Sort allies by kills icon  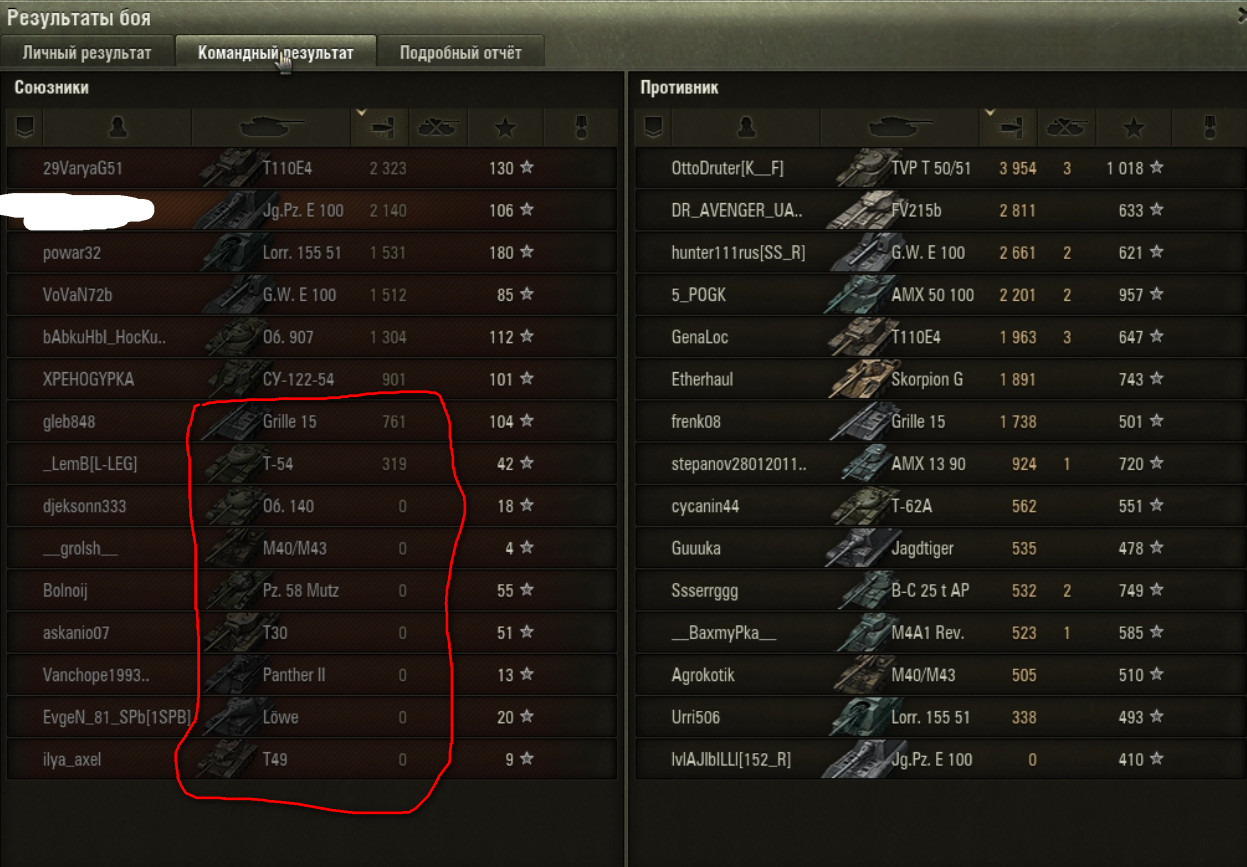point(438,126)
